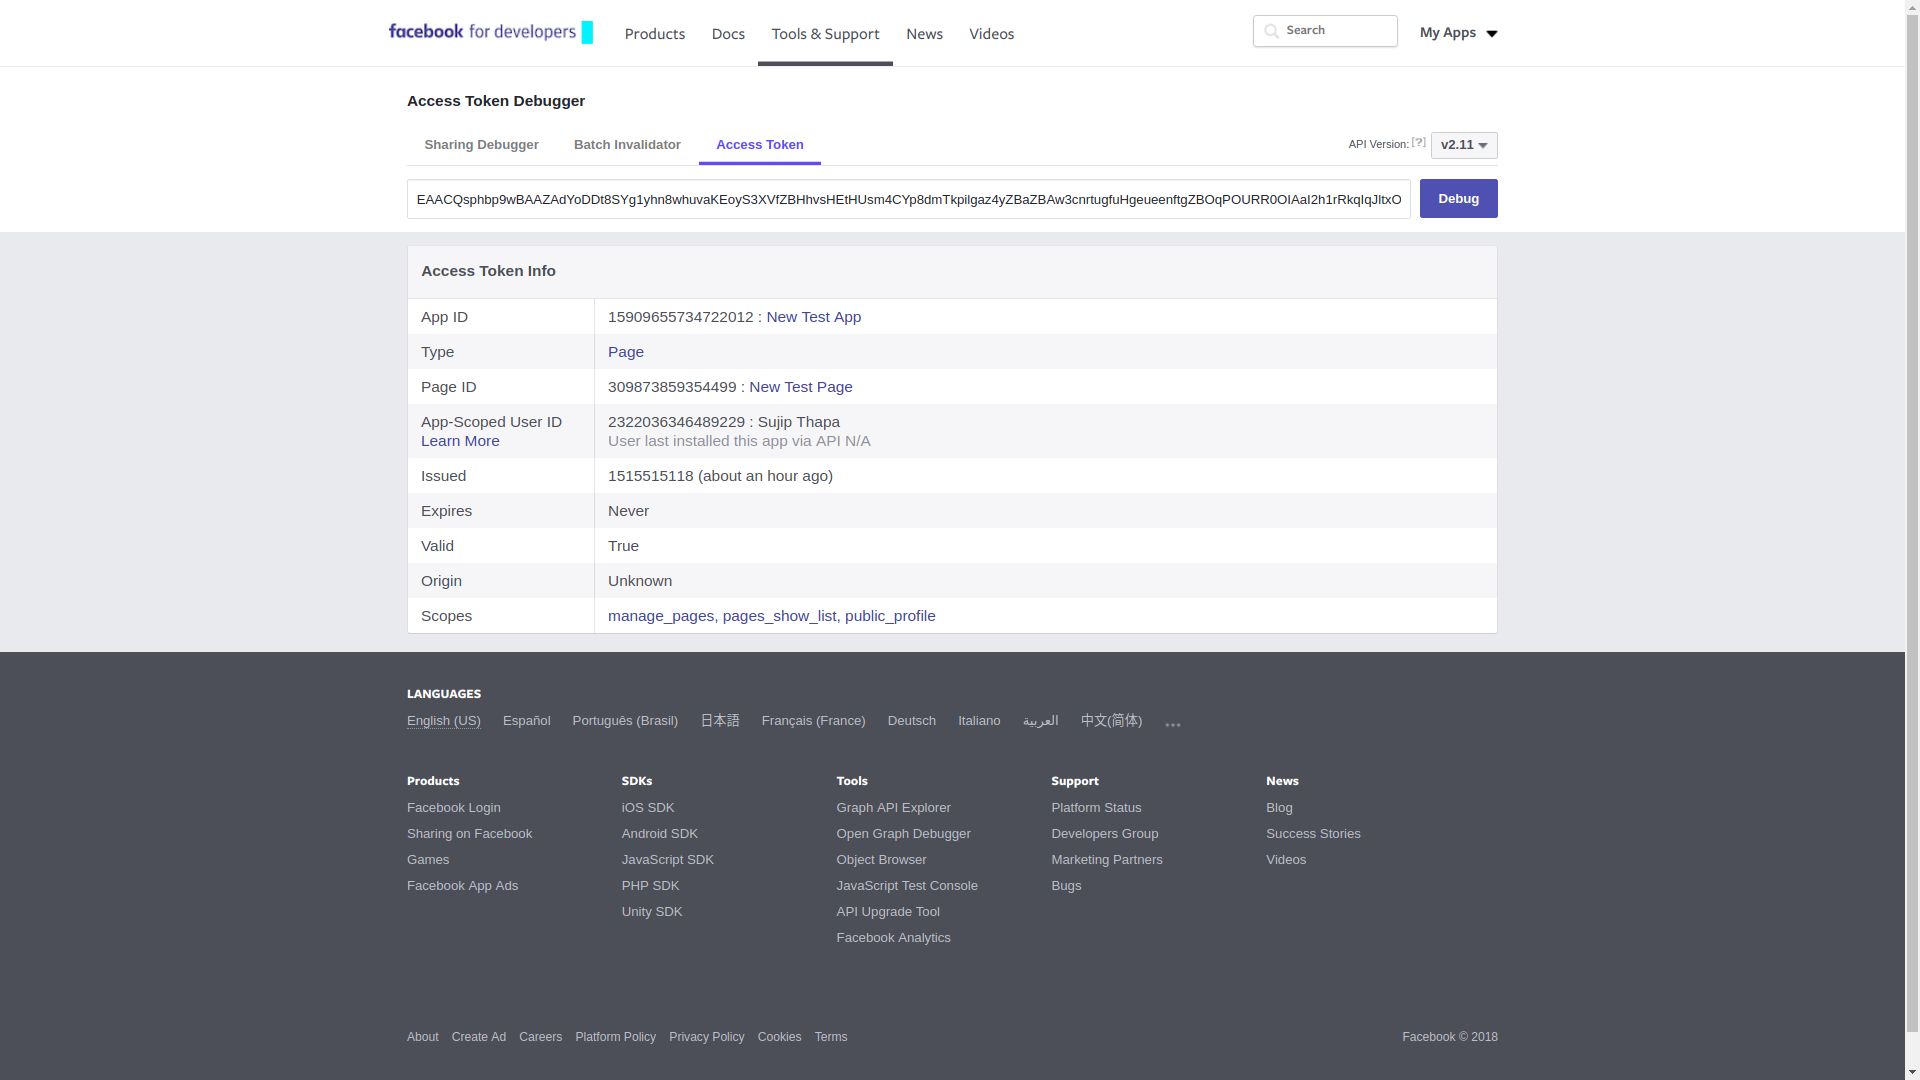Switch language to Português (Brasil)

click(x=625, y=721)
